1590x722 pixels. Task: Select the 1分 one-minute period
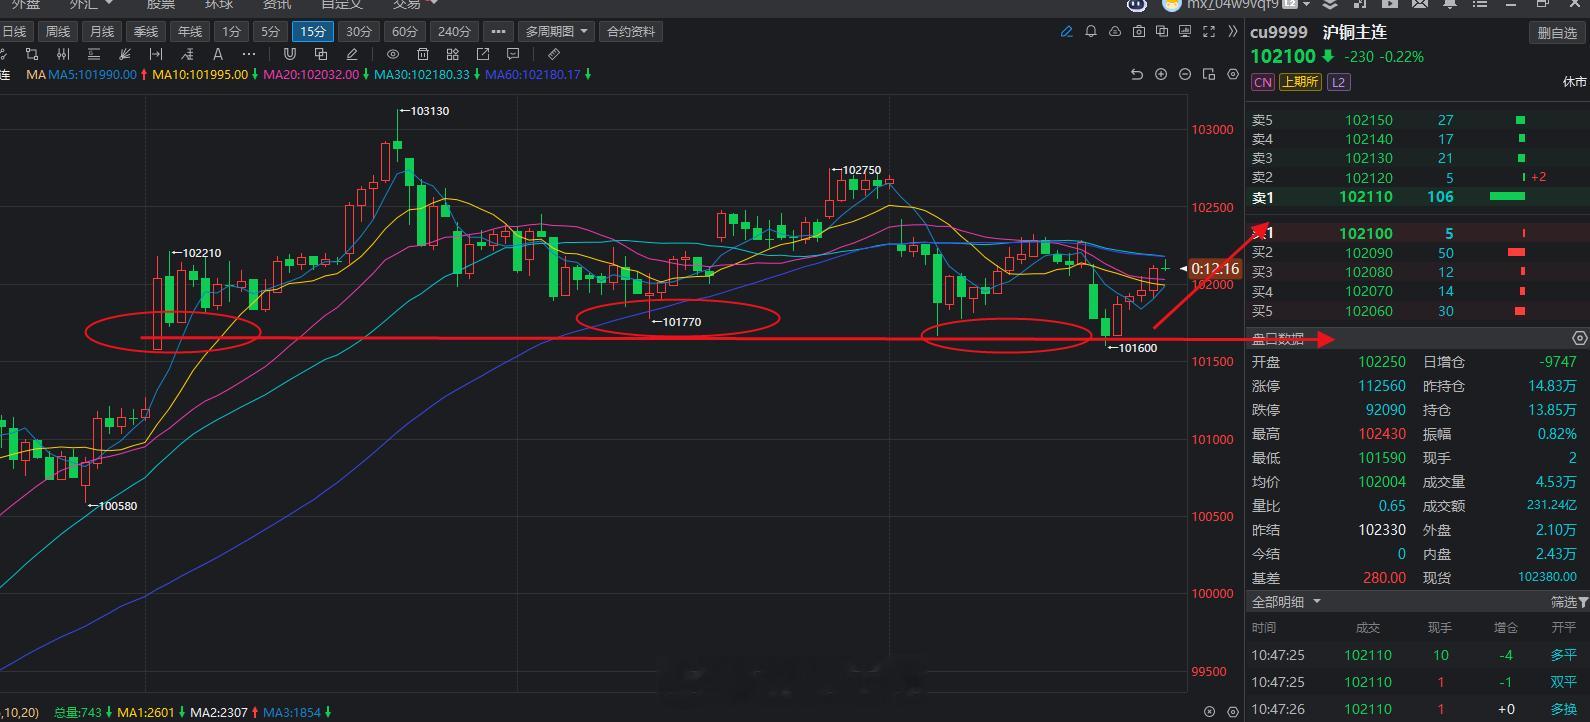point(231,32)
